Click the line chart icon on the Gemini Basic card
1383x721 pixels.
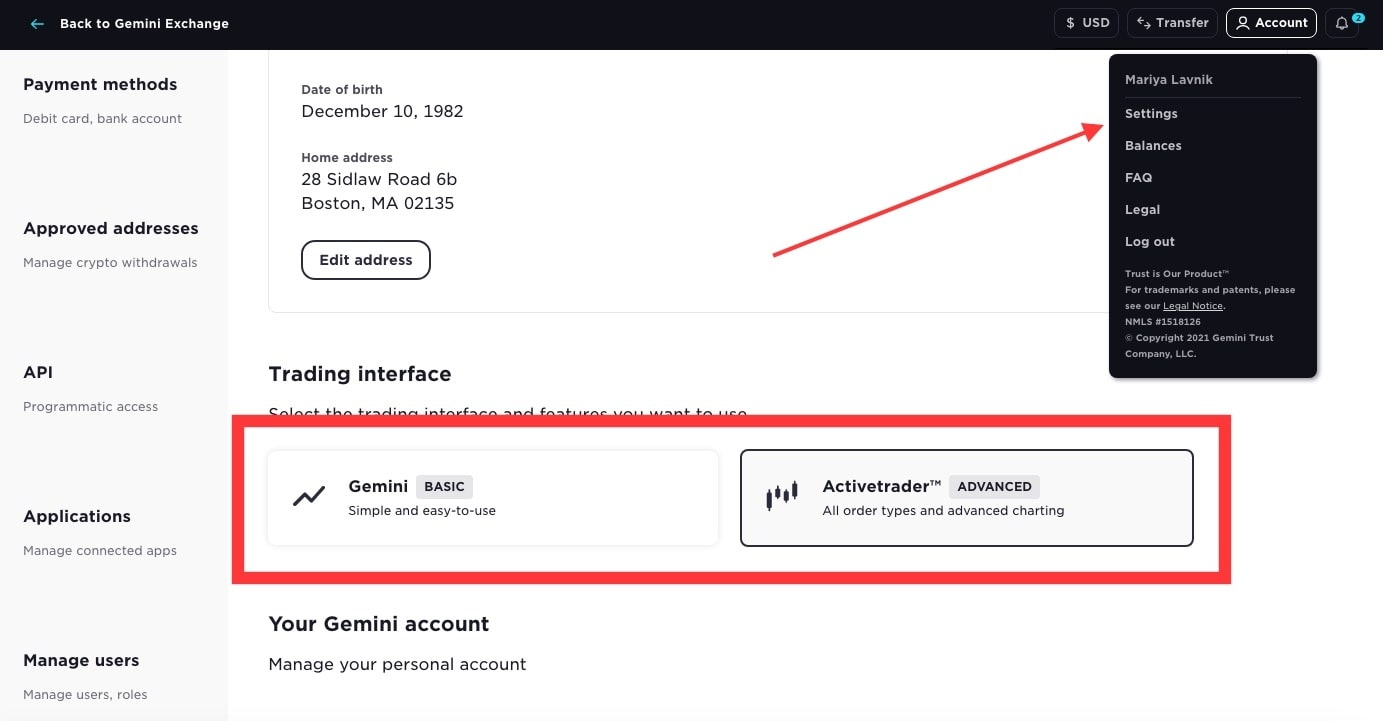click(x=309, y=495)
